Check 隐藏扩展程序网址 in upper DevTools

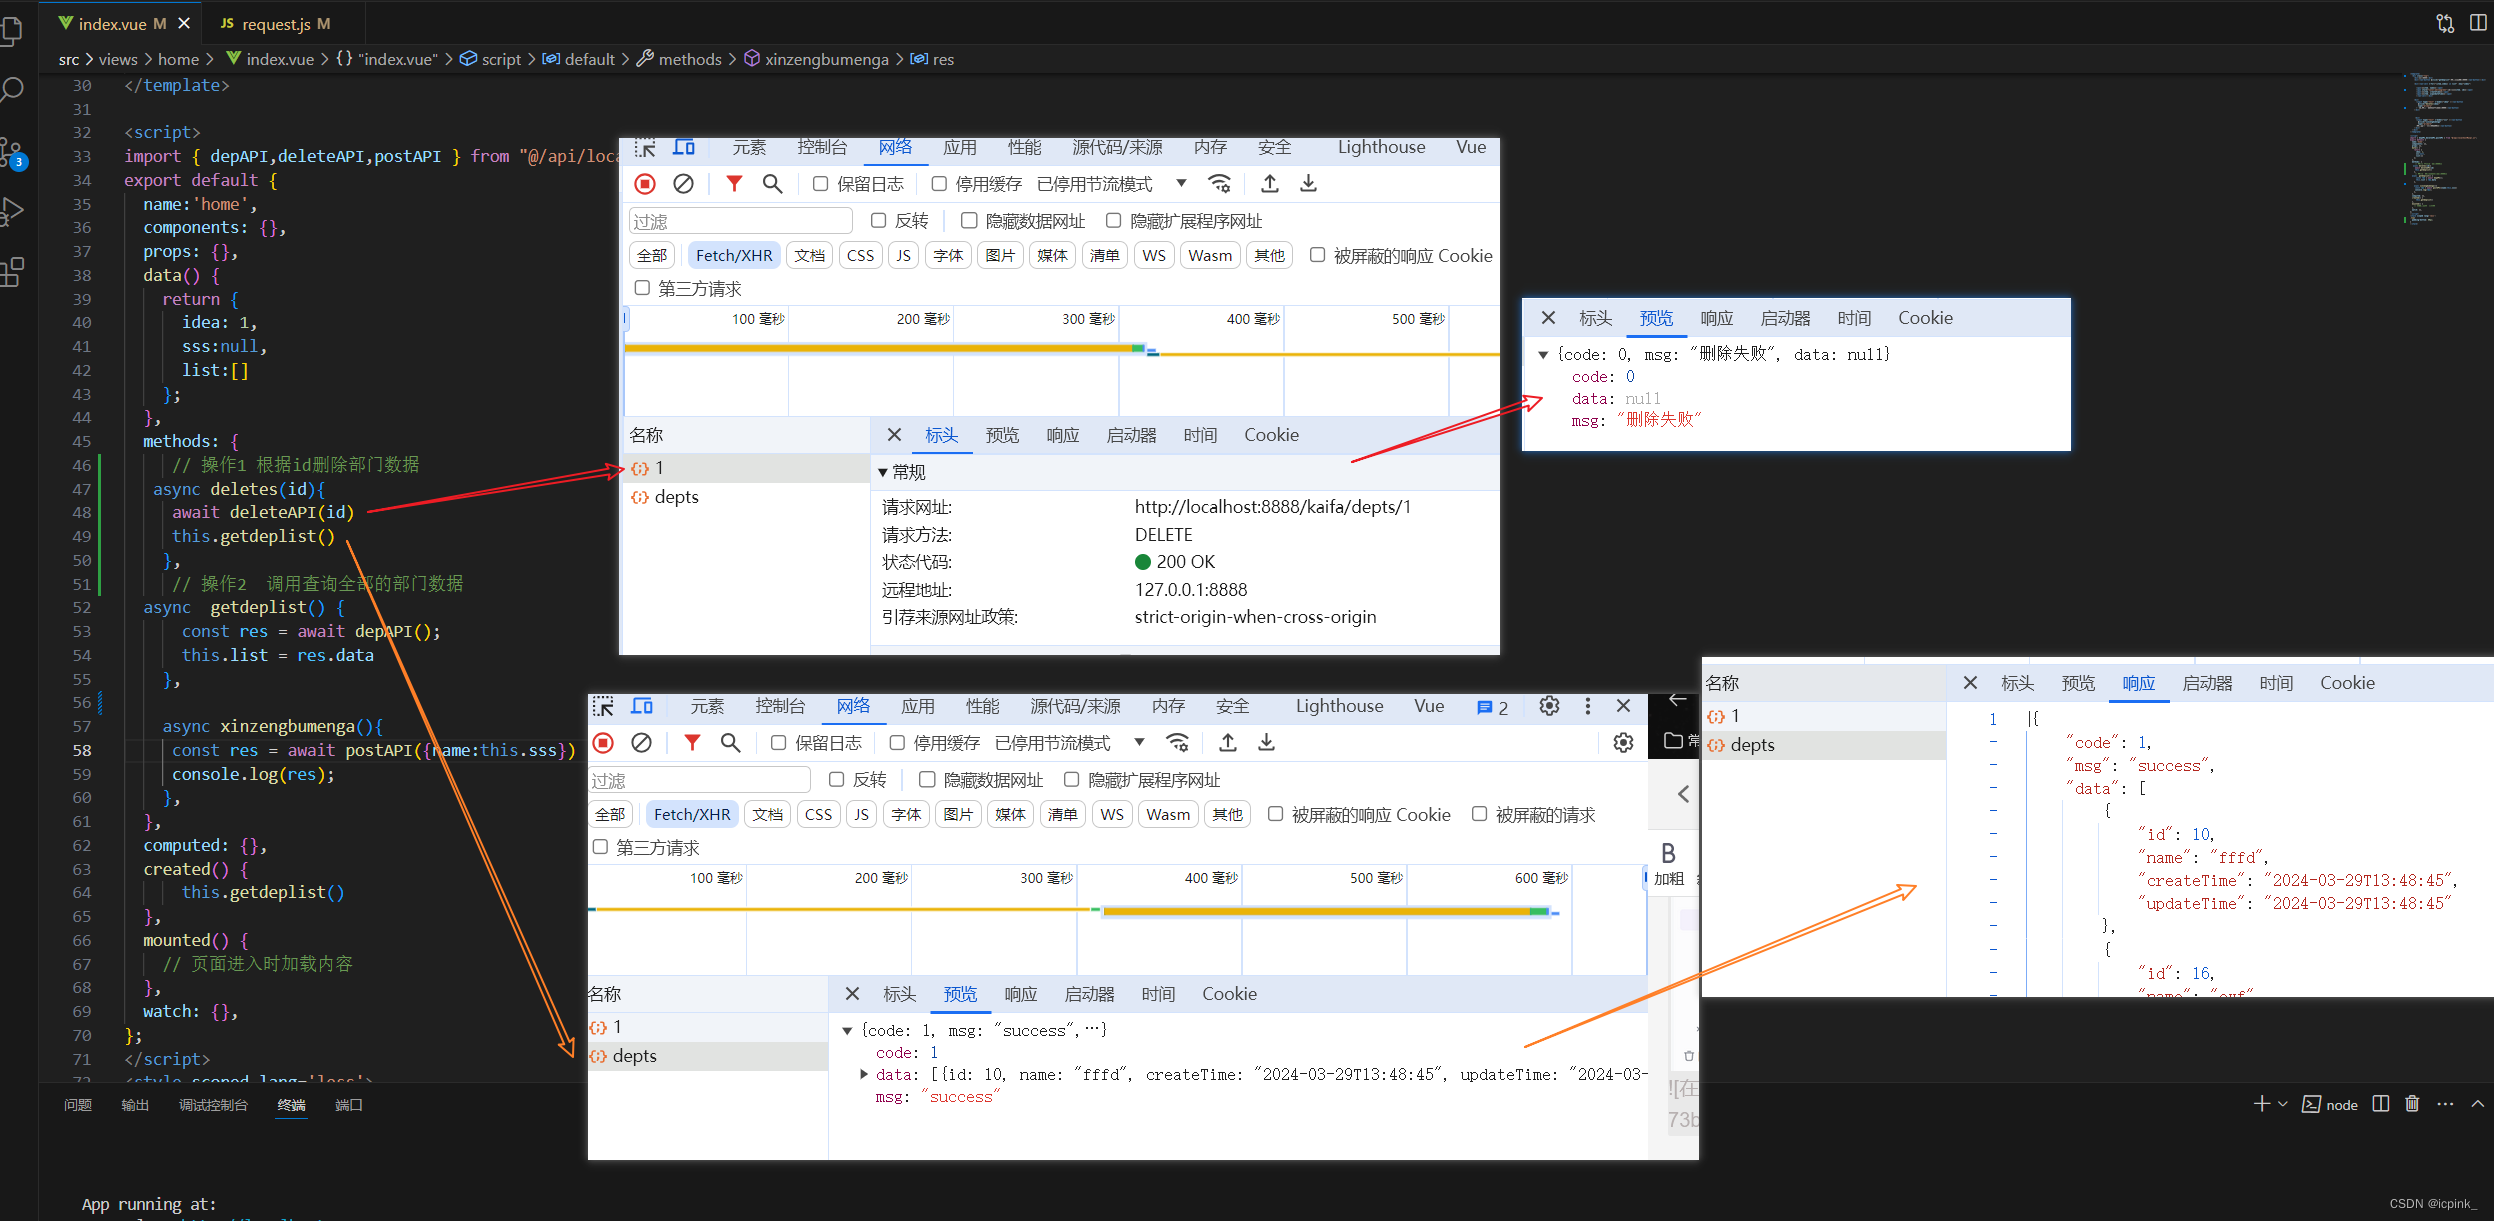1113,221
